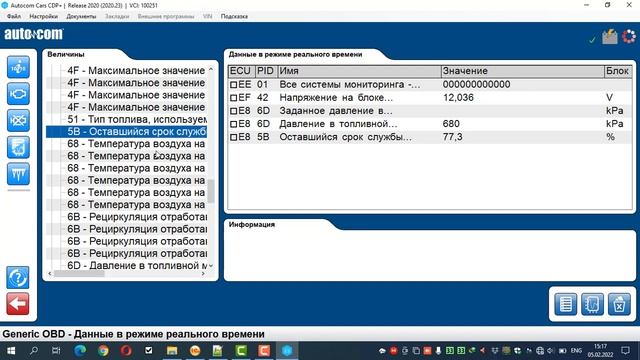Image resolution: width=640 pixels, height=360 pixels.
Task: Click the values list vertical scrollbar thumb
Action: (x=211, y=191)
